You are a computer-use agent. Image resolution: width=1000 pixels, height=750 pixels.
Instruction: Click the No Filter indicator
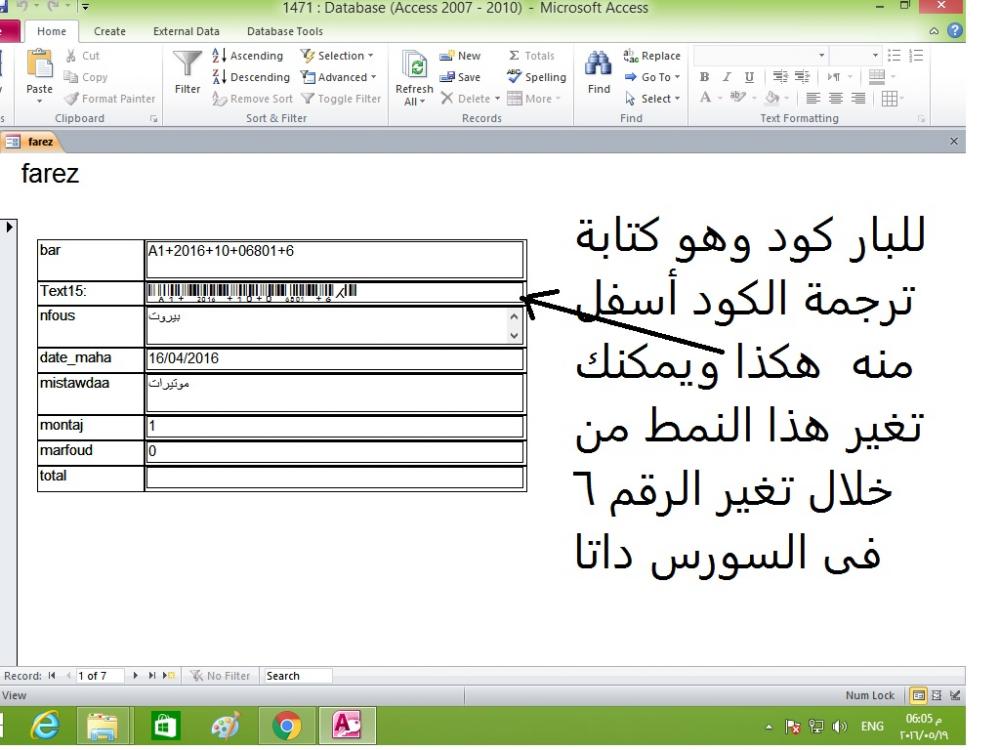221,675
